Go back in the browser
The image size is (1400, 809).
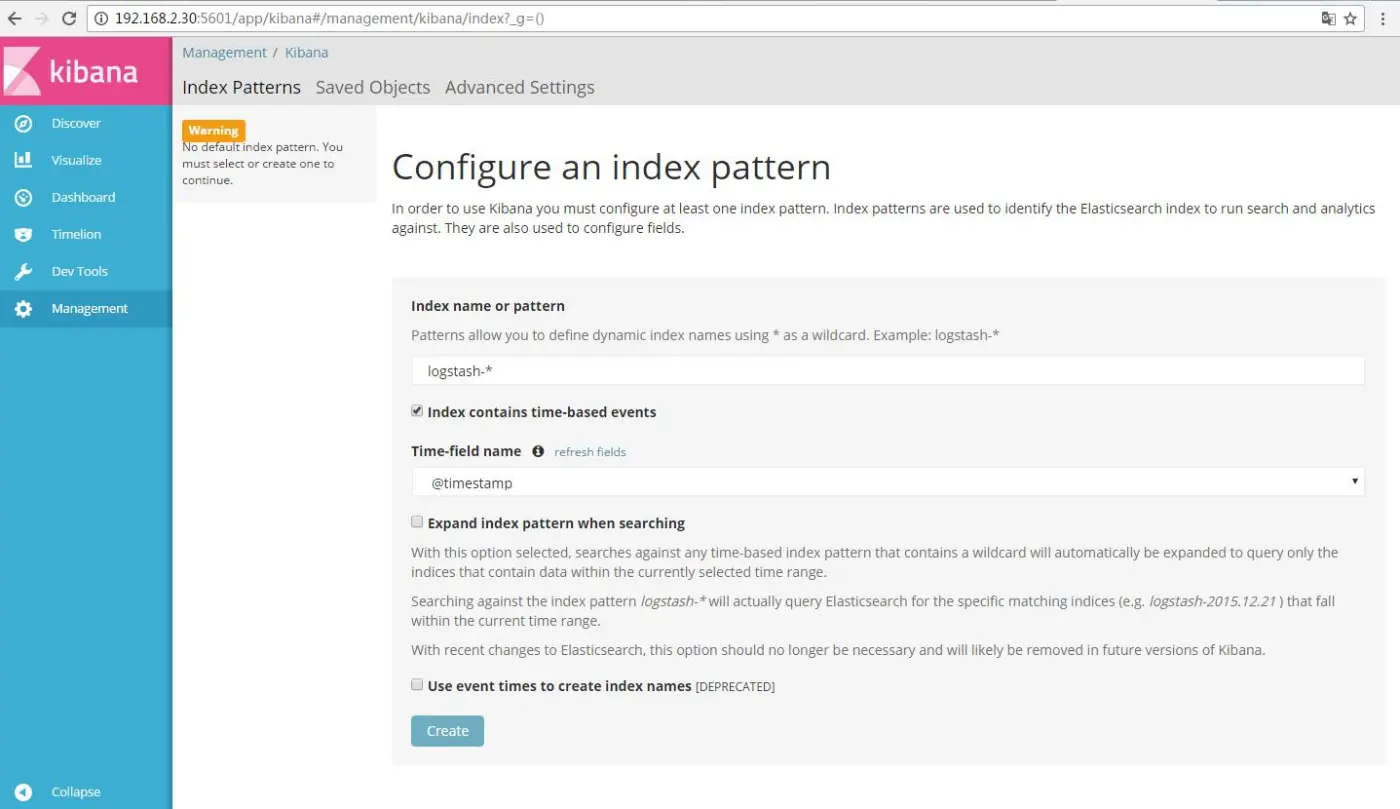[14, 18]
